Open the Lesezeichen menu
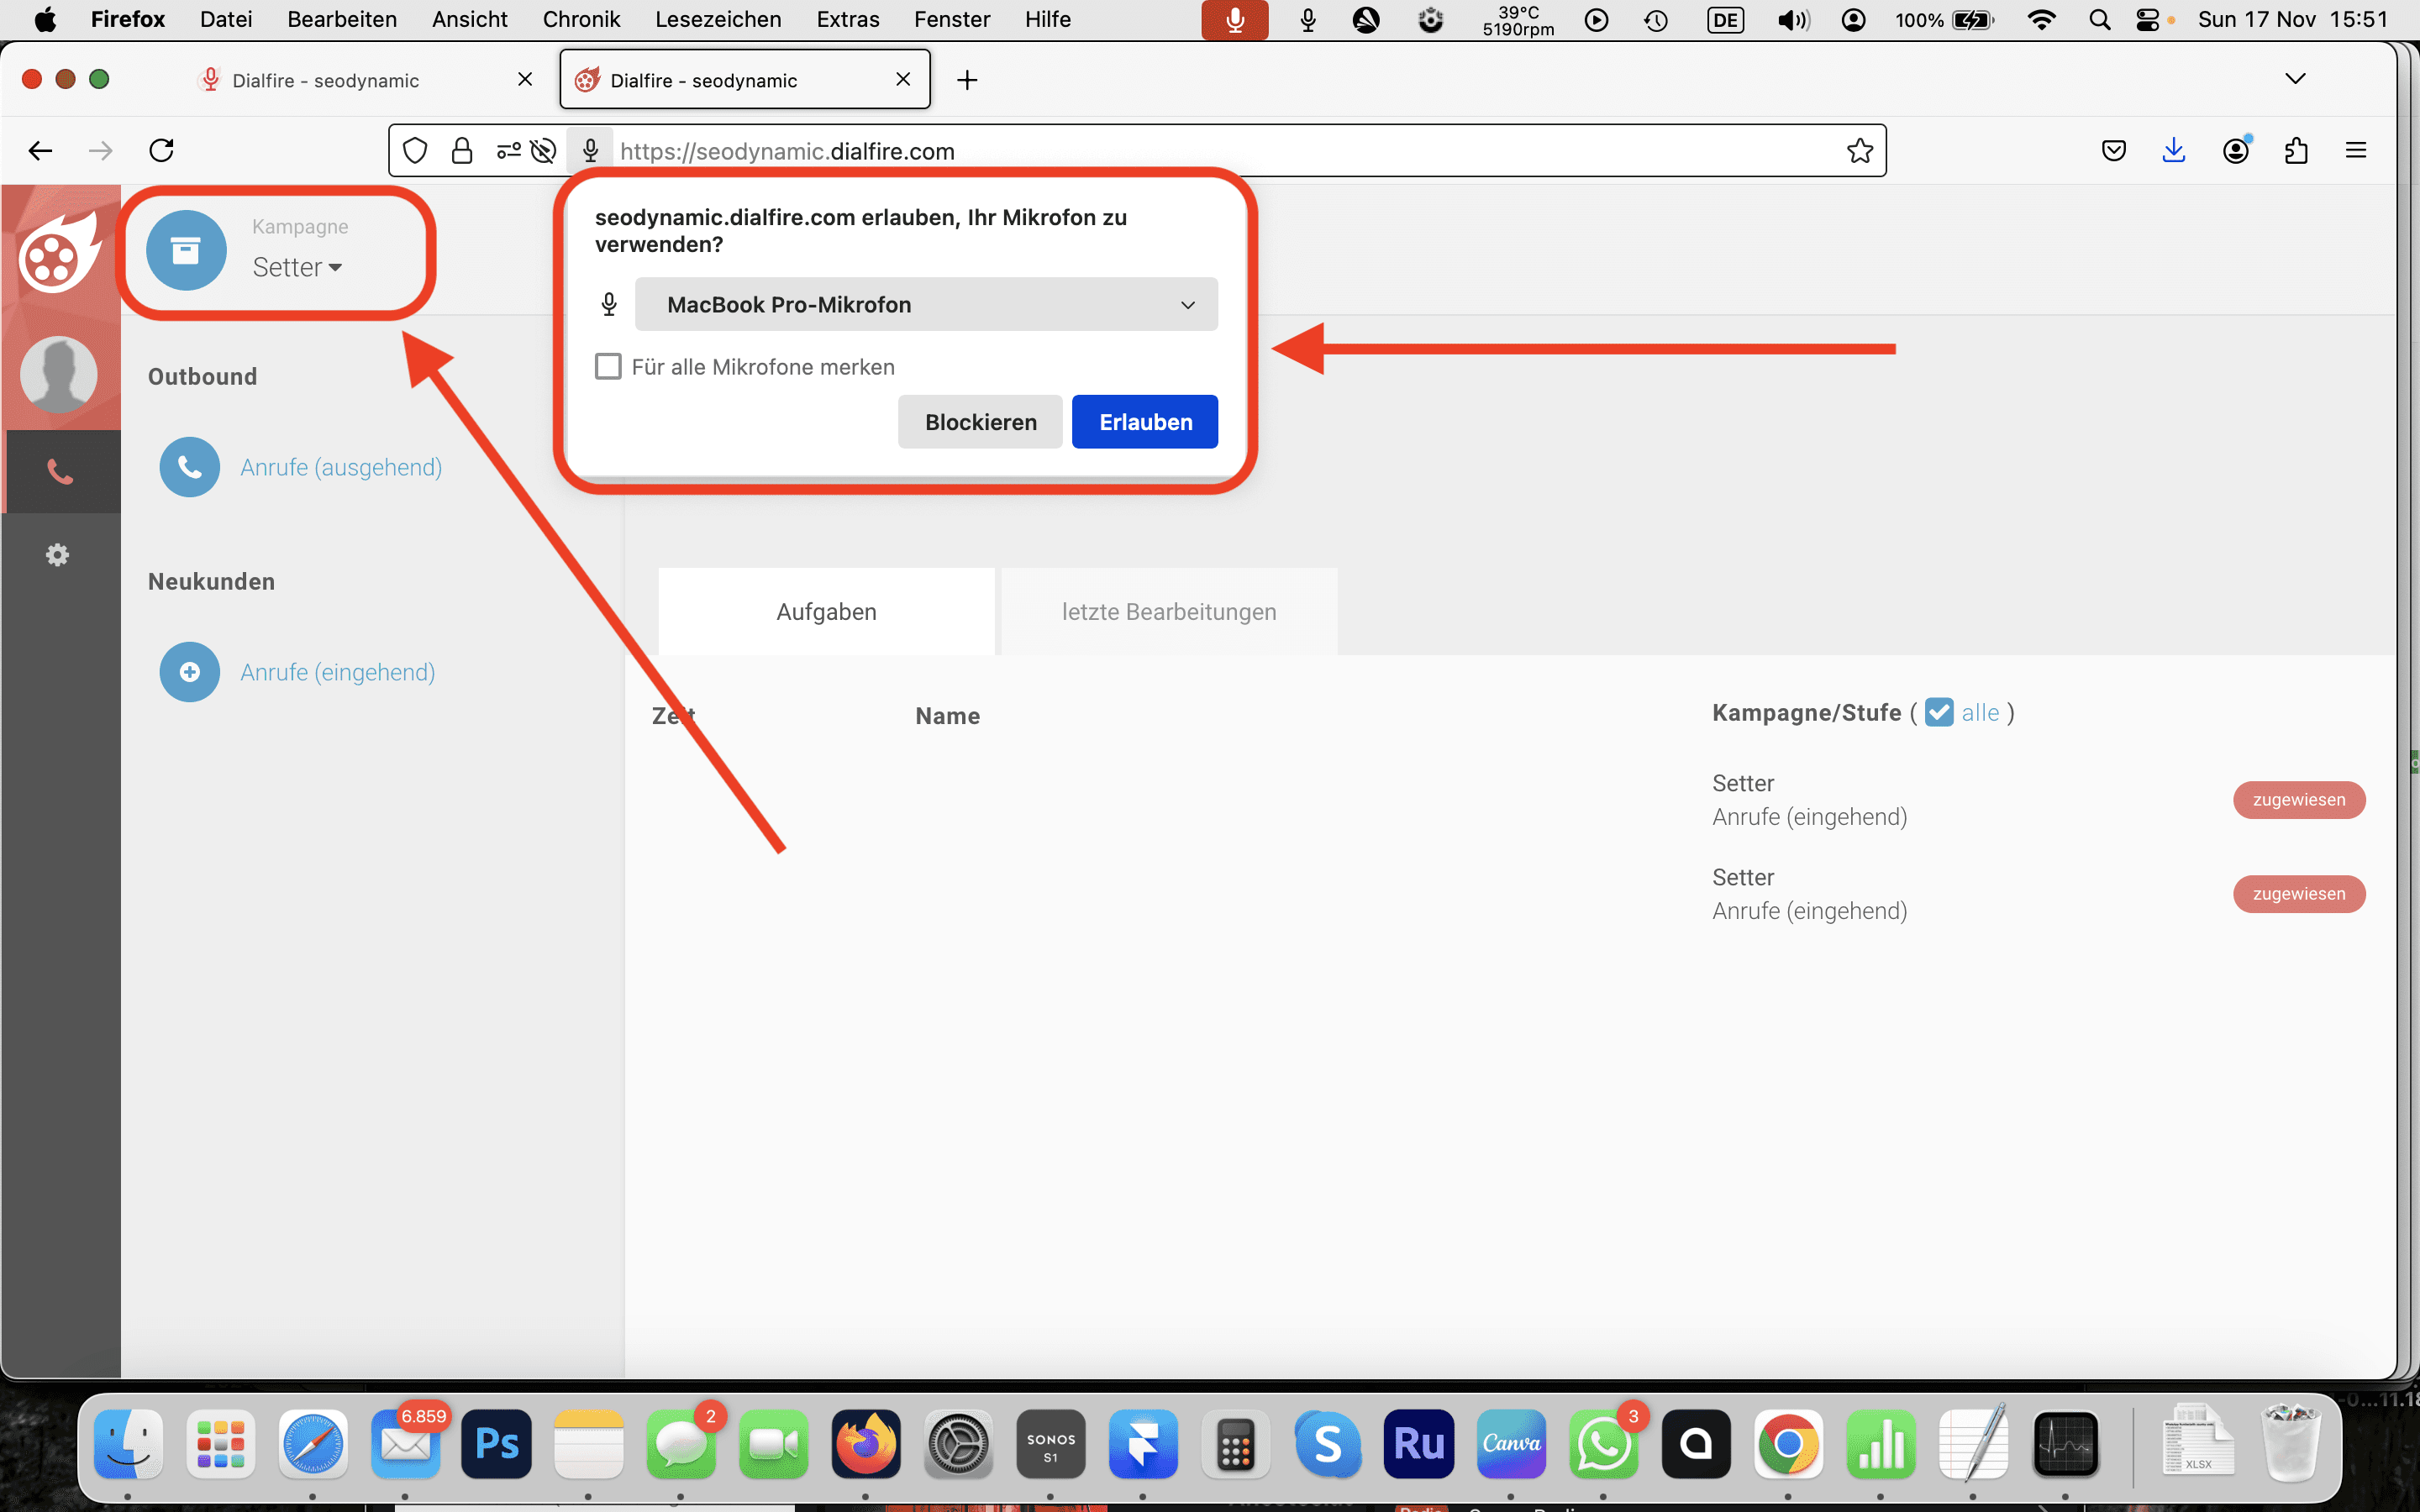2420x1512 pixels. coord(717,19)
